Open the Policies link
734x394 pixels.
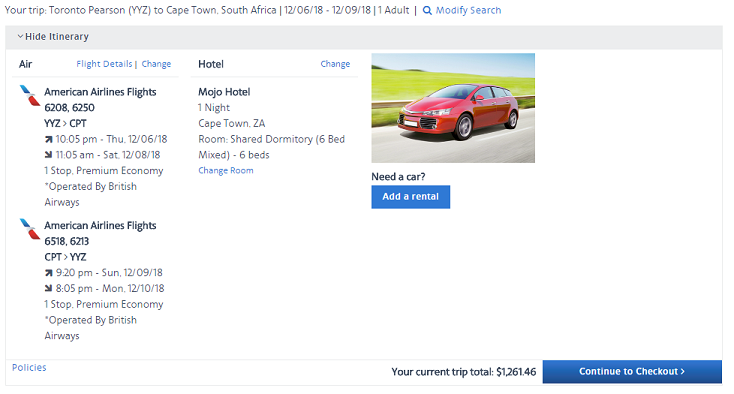(x=29, y=368)
